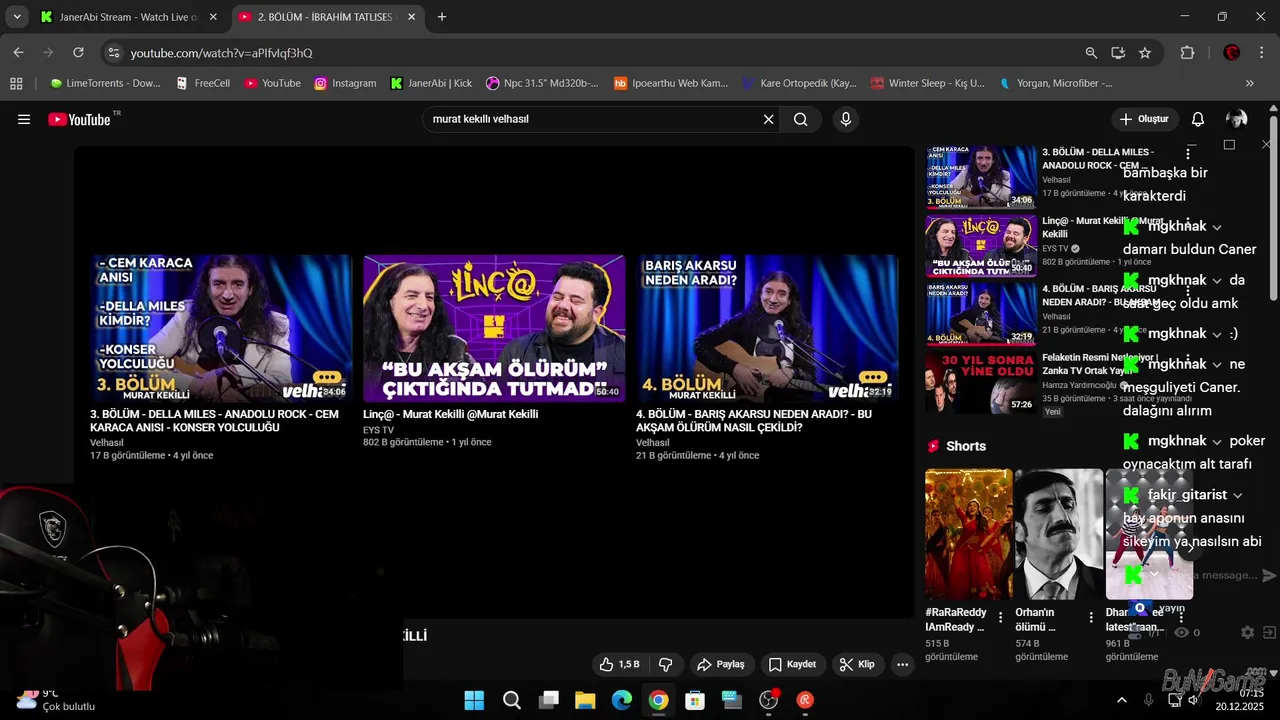
Task: Open Microsoft Edge from taskbar
Action: tap(622, 700)
